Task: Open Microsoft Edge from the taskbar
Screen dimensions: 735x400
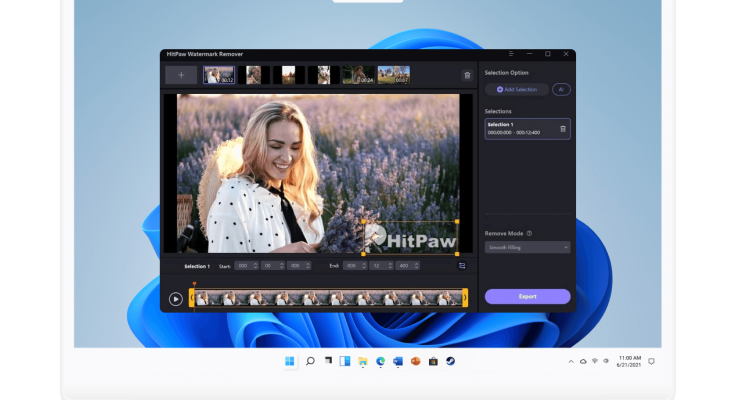Action: (x=380, y=361)
